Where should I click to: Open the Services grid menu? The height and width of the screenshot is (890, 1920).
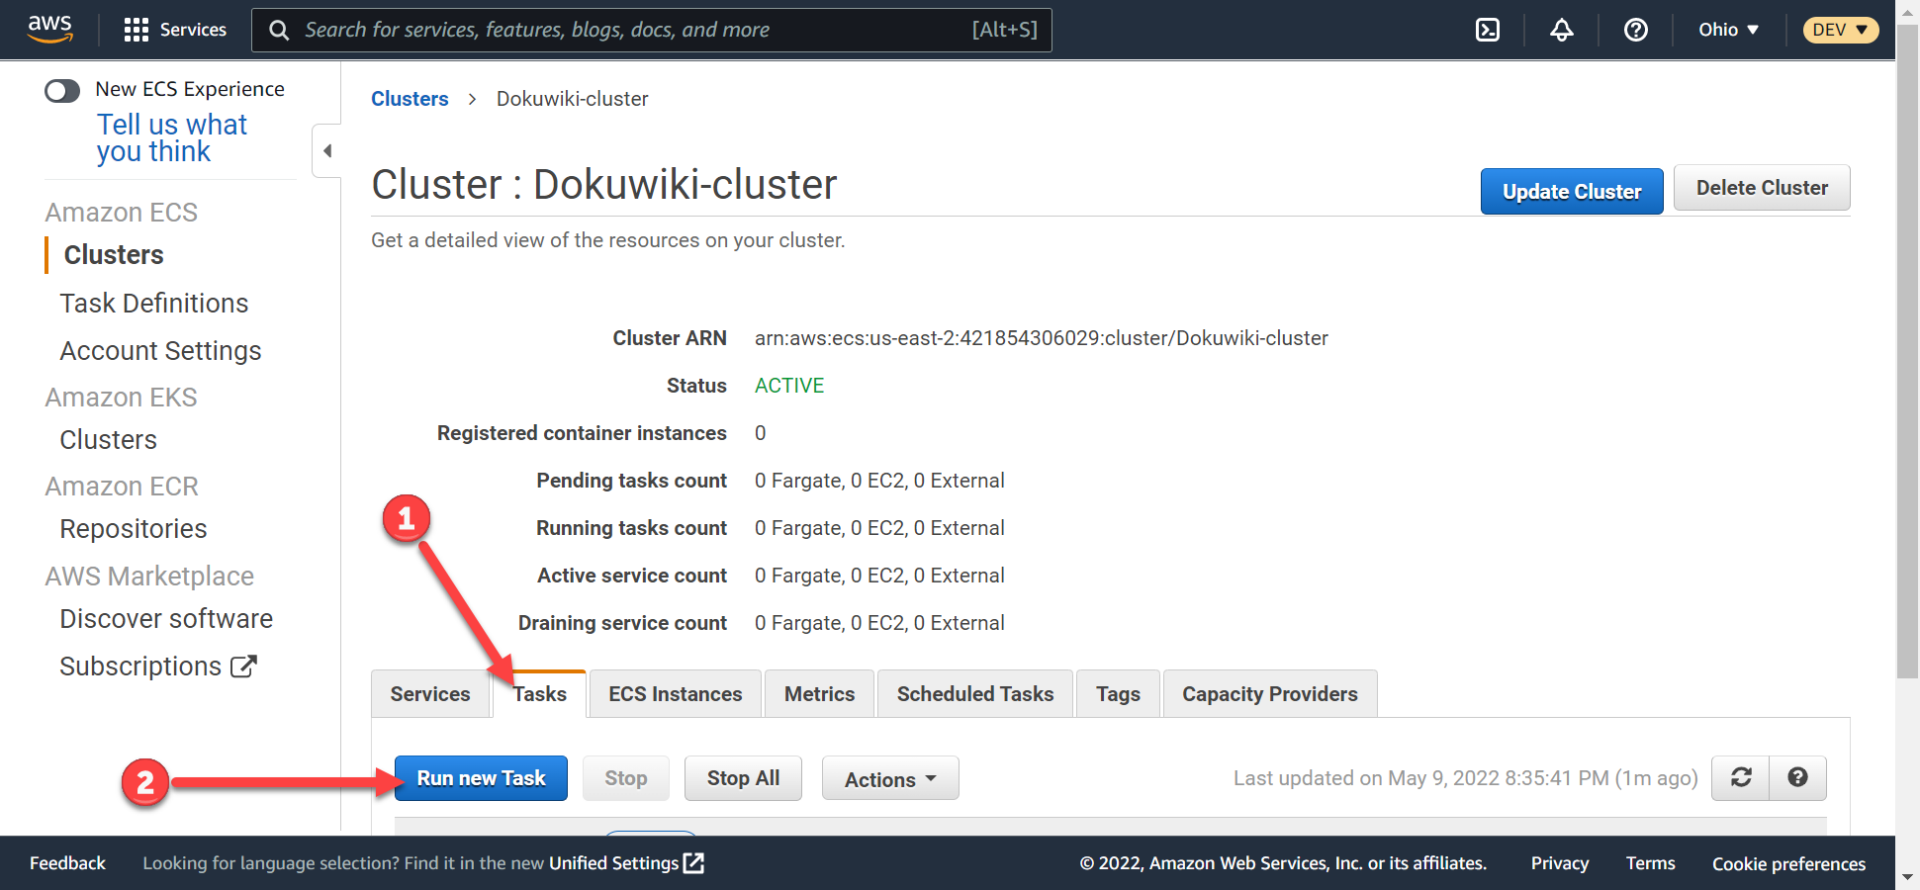click(175, 30)
